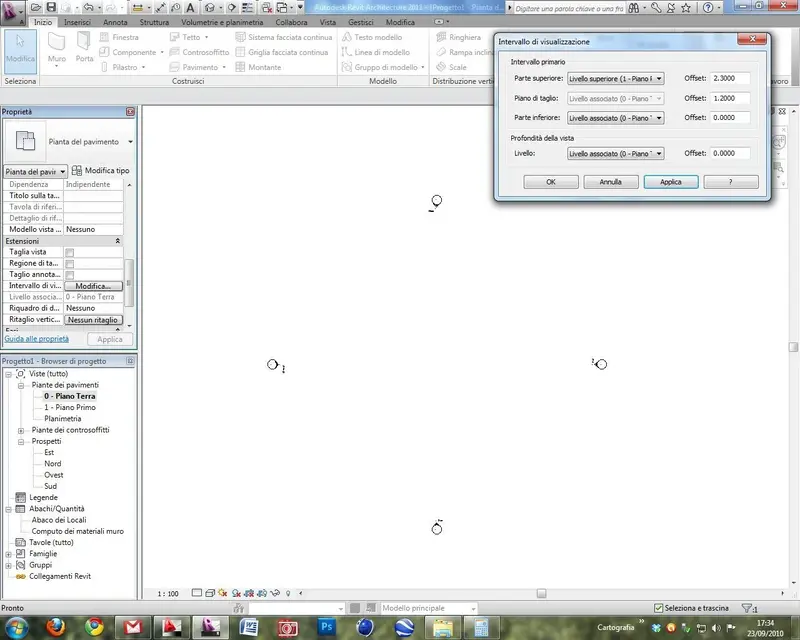Select the Porta door tool

(84, 47)
